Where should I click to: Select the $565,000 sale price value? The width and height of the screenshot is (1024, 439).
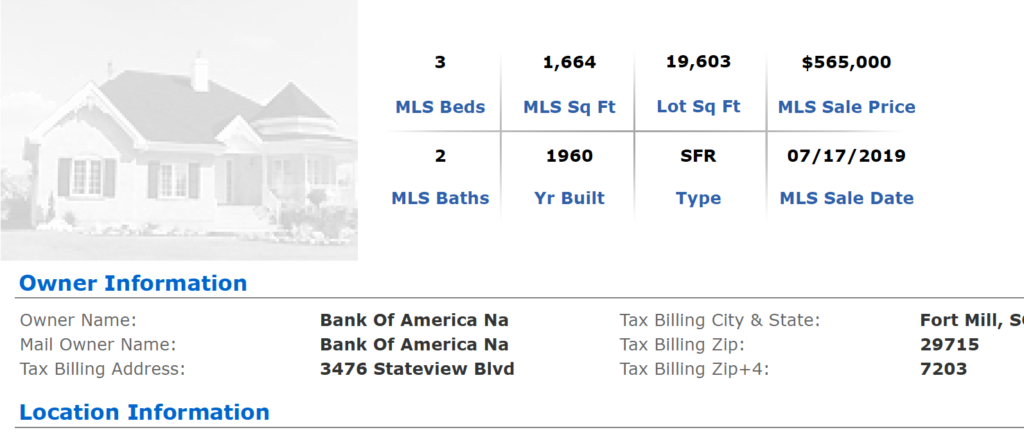pos(846,63)
